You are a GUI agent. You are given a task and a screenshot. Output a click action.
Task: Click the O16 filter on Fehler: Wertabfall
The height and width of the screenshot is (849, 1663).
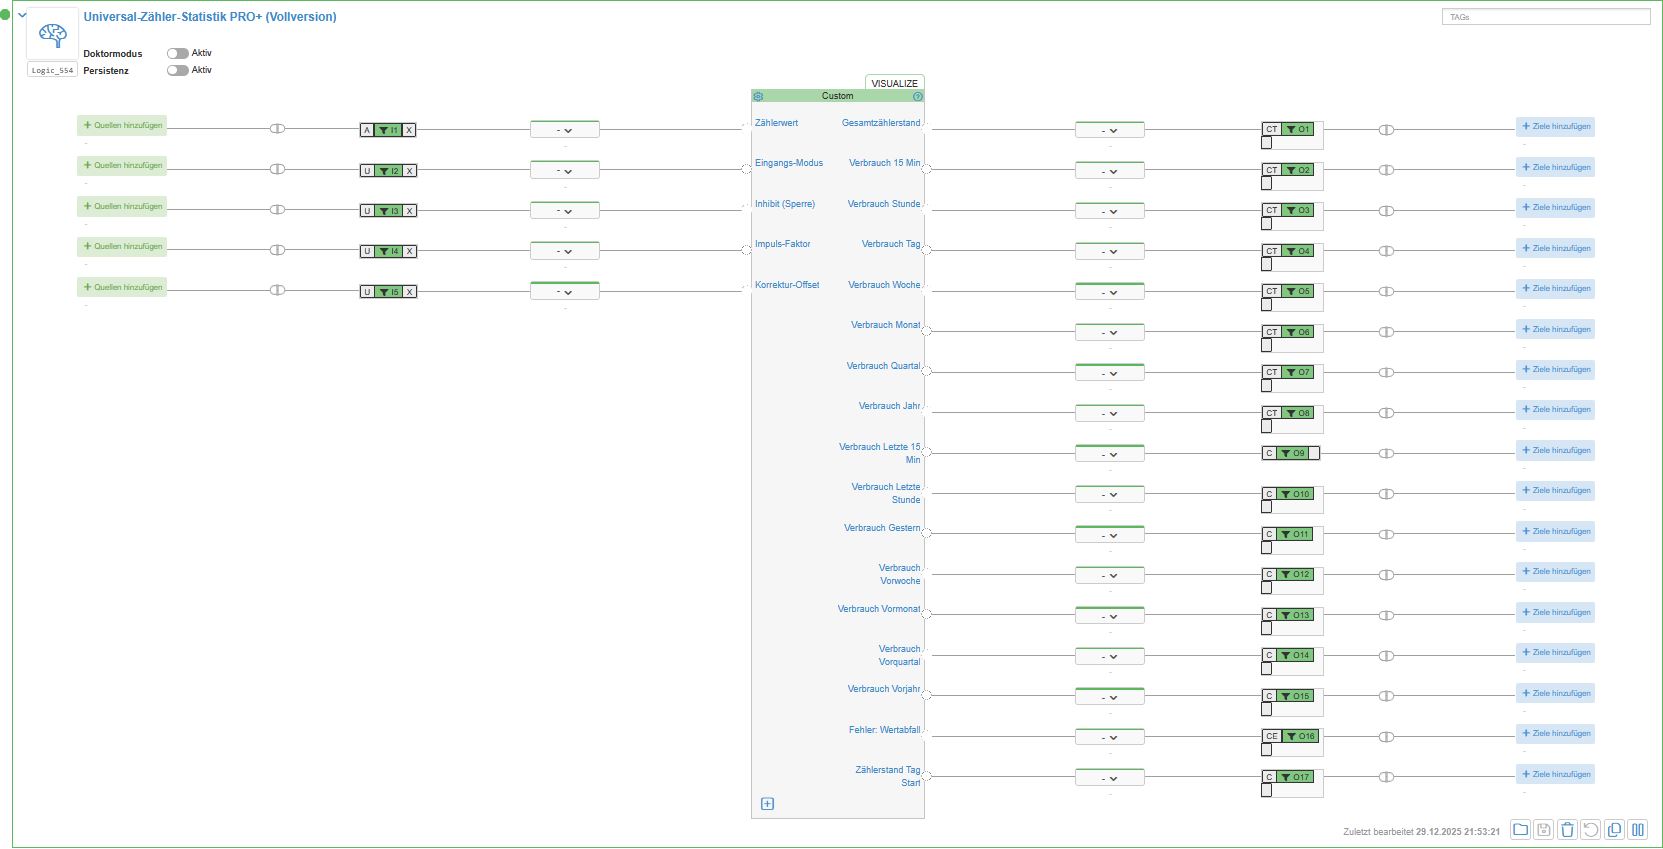click(1301, 736)
